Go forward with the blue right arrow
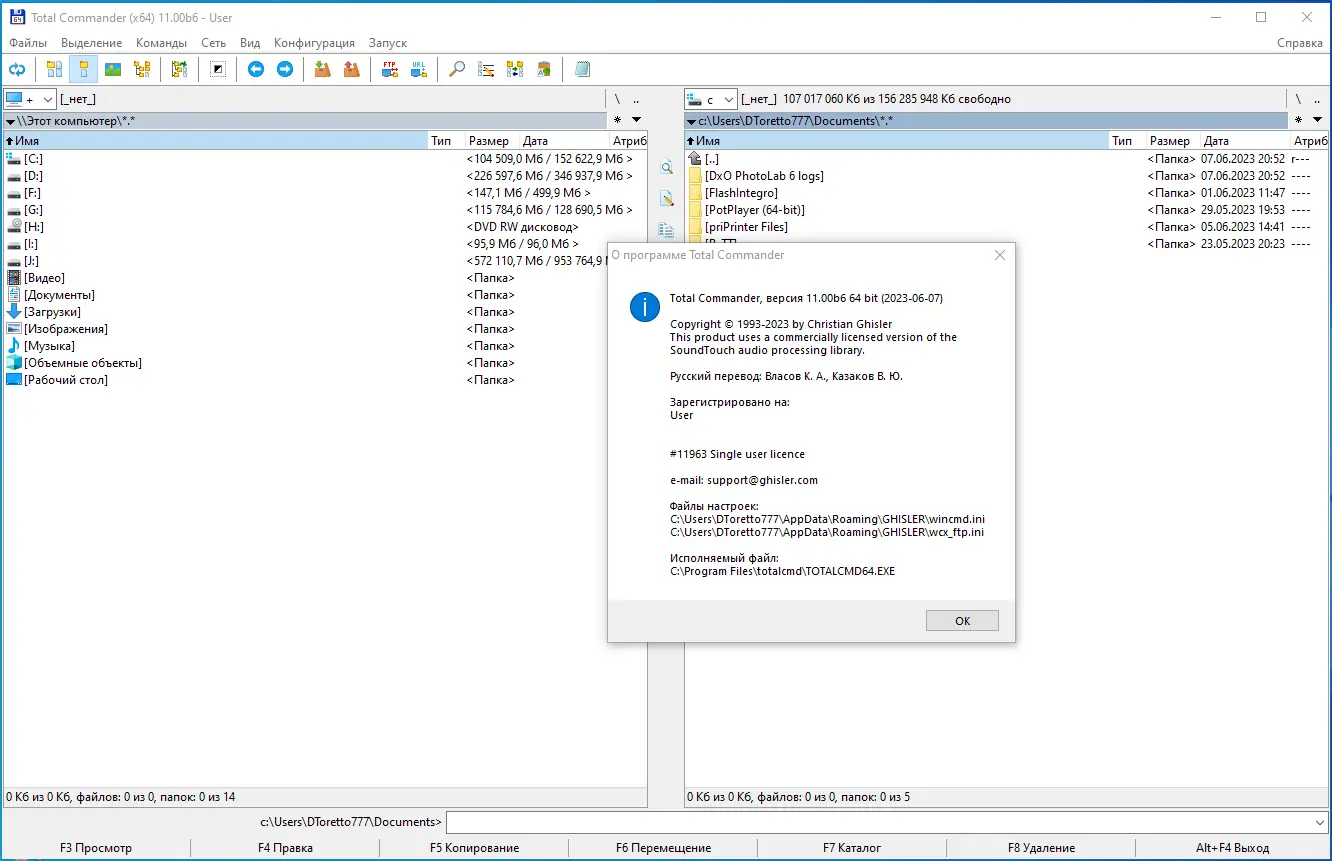The image size is (1332, 861). point(285,69)
